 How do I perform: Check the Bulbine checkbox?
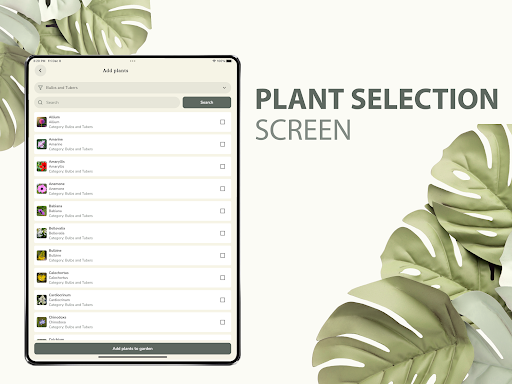click(x=223, y=255)
